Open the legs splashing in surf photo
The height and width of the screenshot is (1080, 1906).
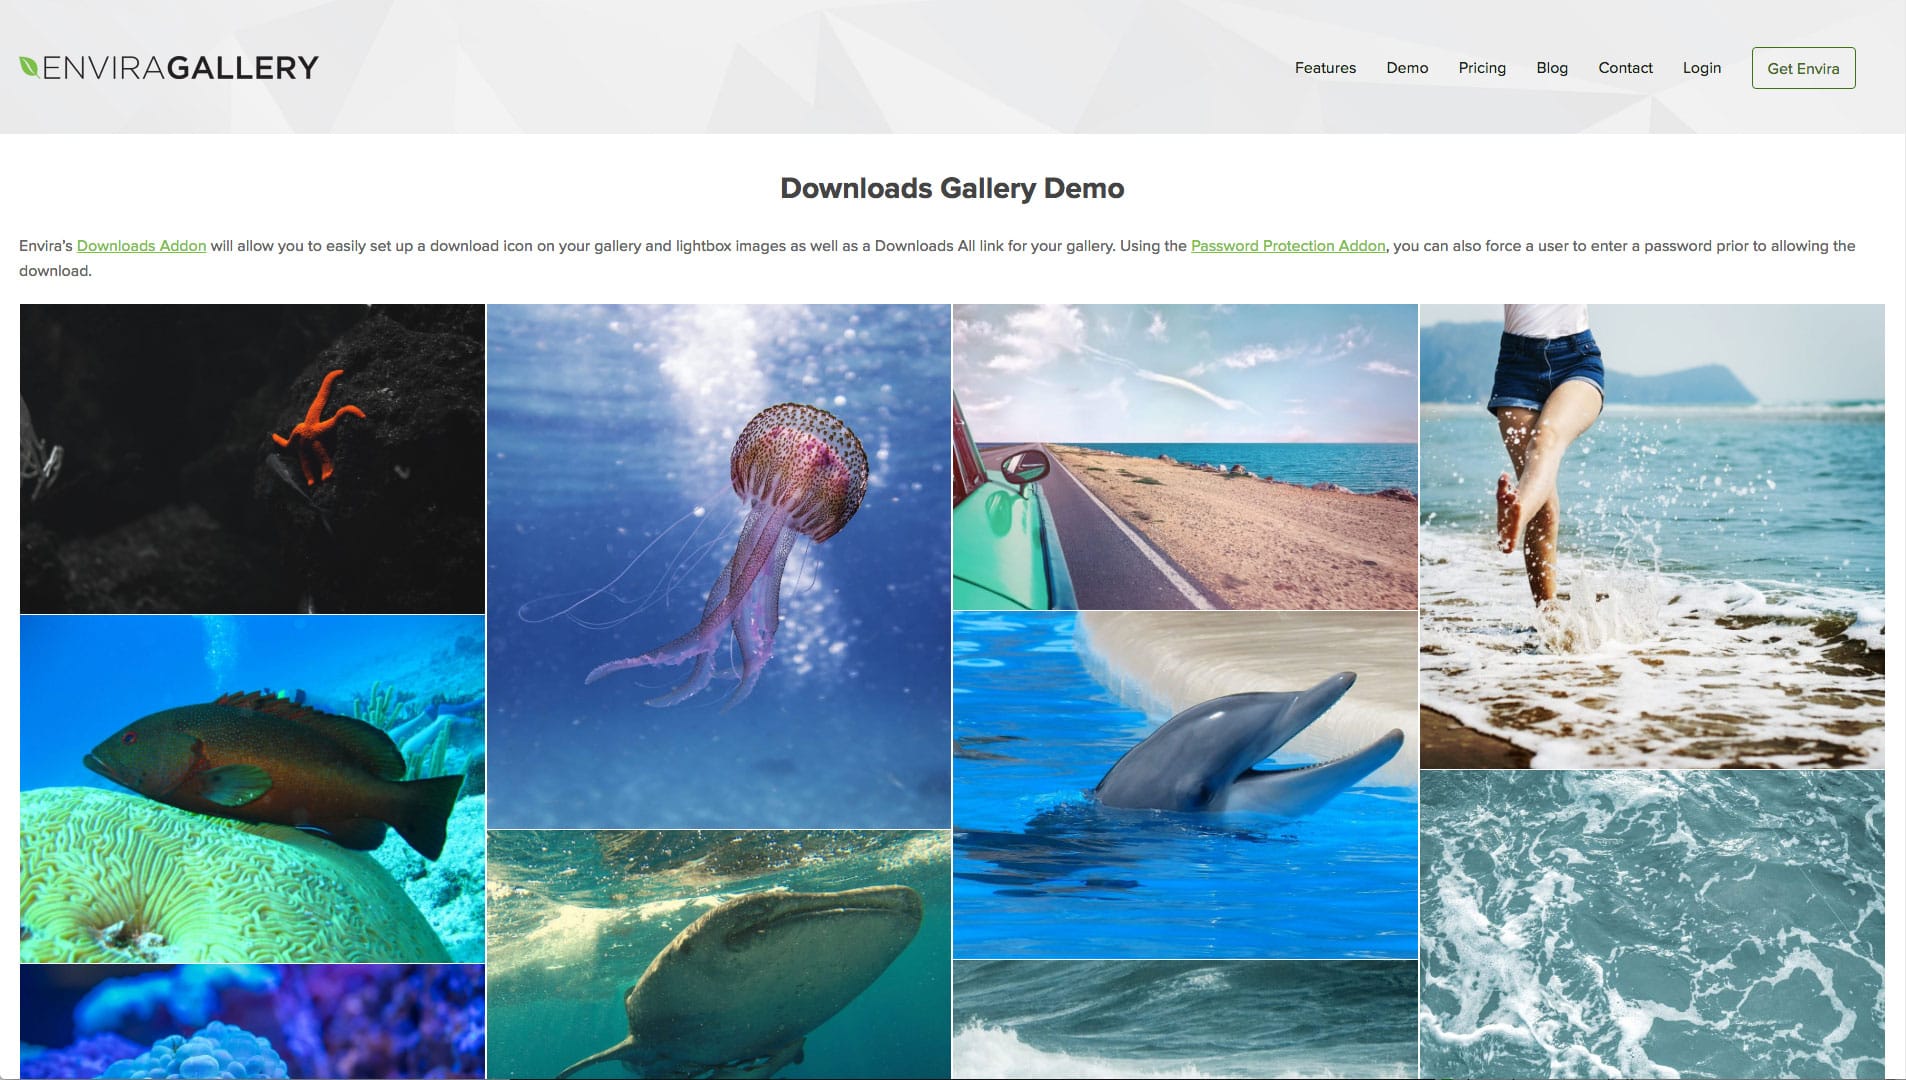[1652, 536]
